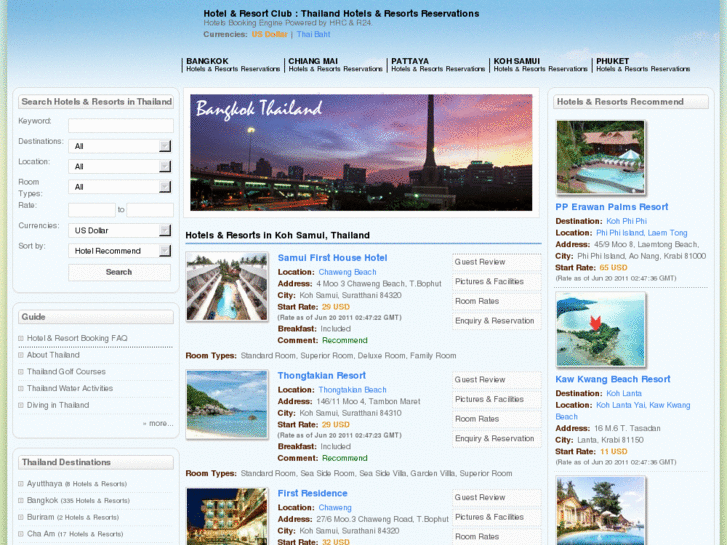Open the CHIANG MAI hotels navigation item
Image resolution: width=727 pixels, height=545 pixels.
point(335,64)
